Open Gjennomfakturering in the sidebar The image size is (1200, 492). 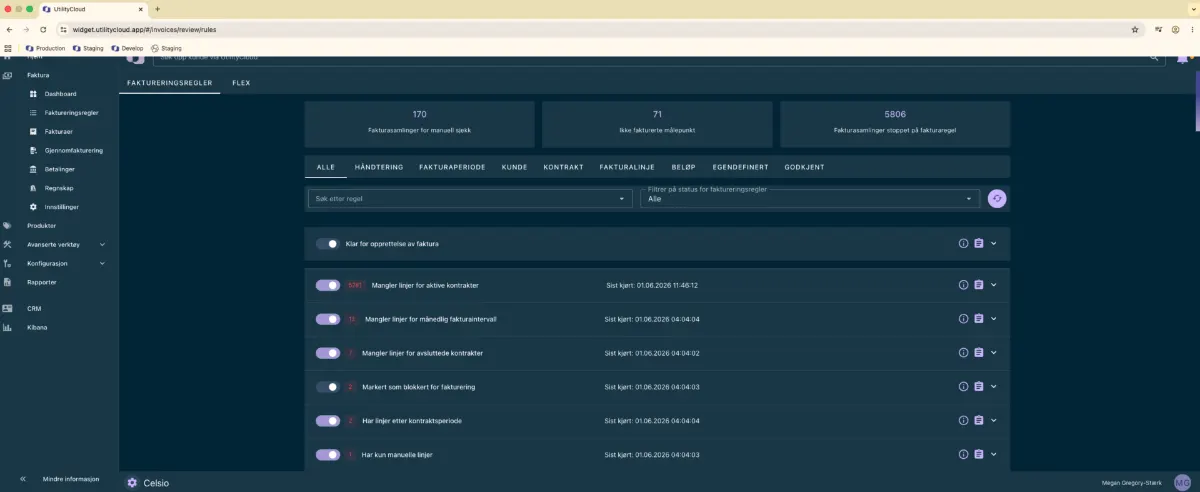tap(74, 150)
